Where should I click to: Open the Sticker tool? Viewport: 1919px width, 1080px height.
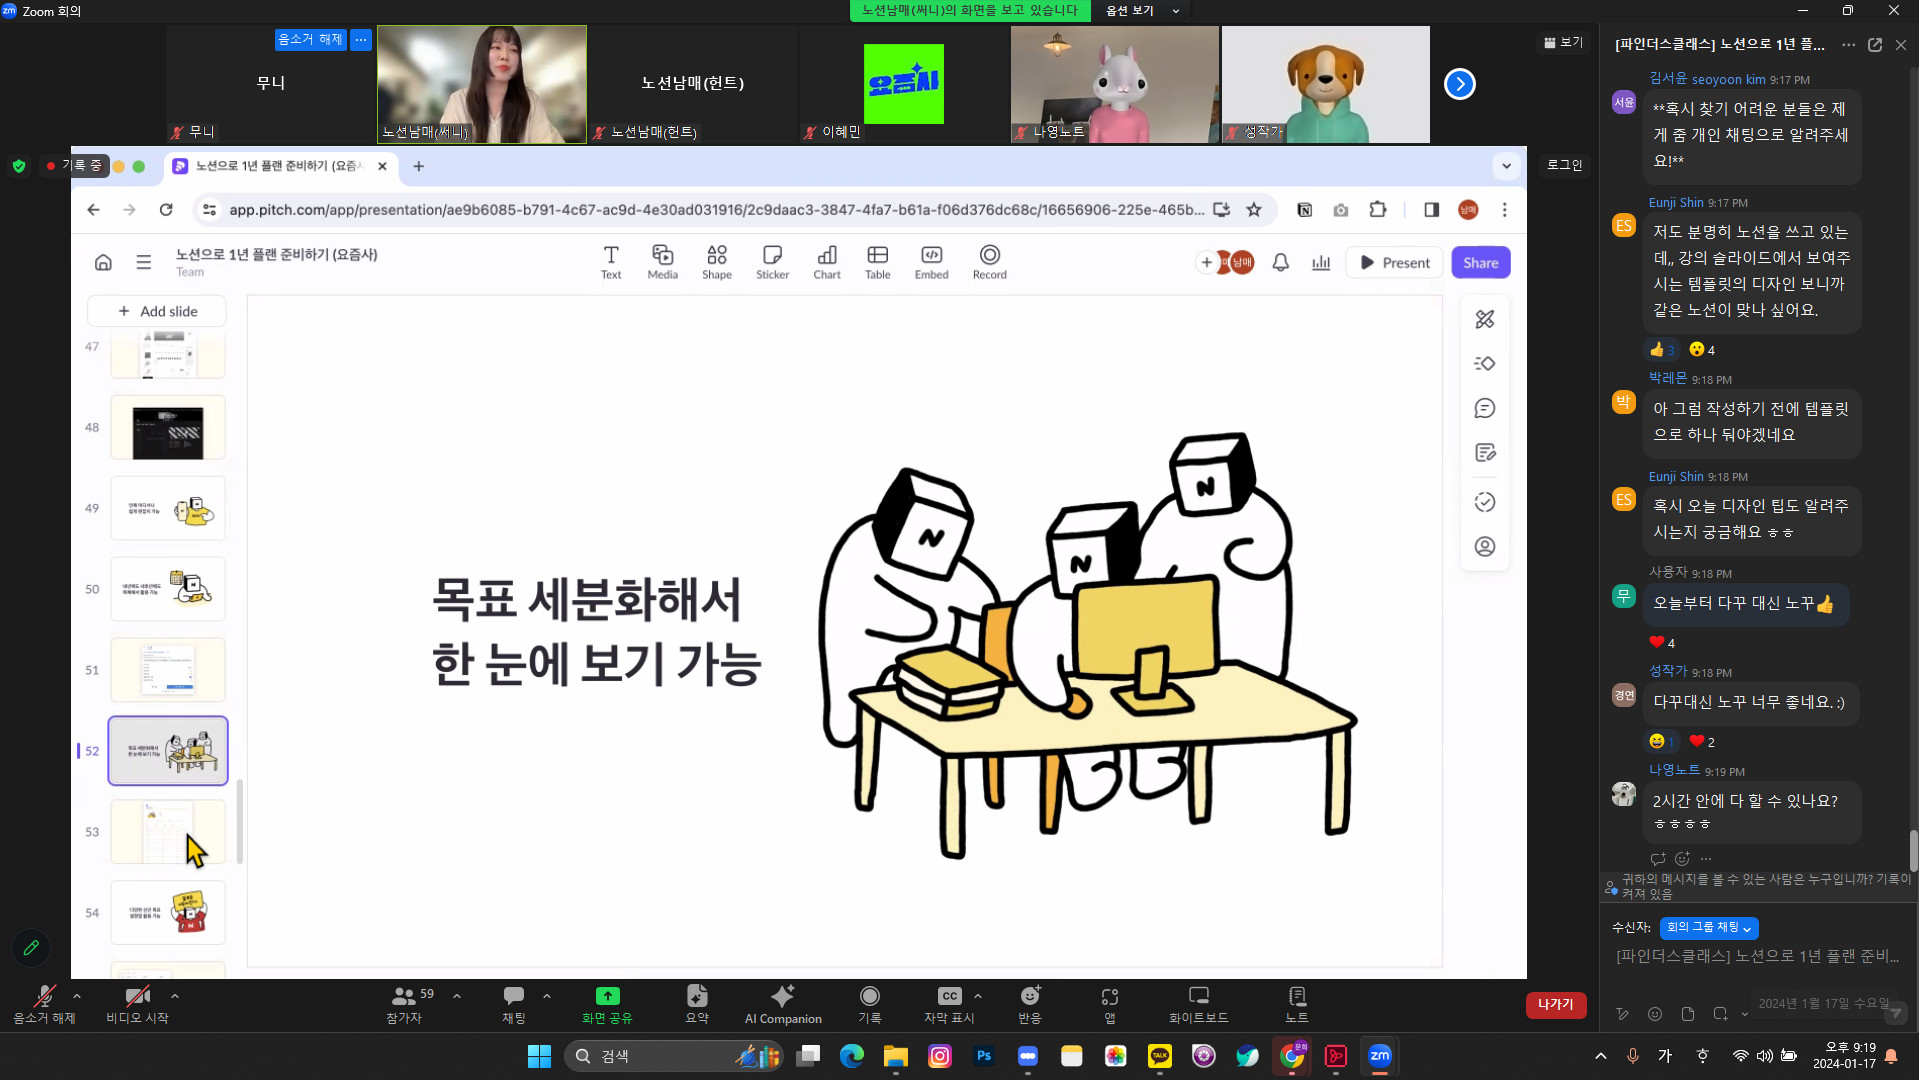click(772, 262)
